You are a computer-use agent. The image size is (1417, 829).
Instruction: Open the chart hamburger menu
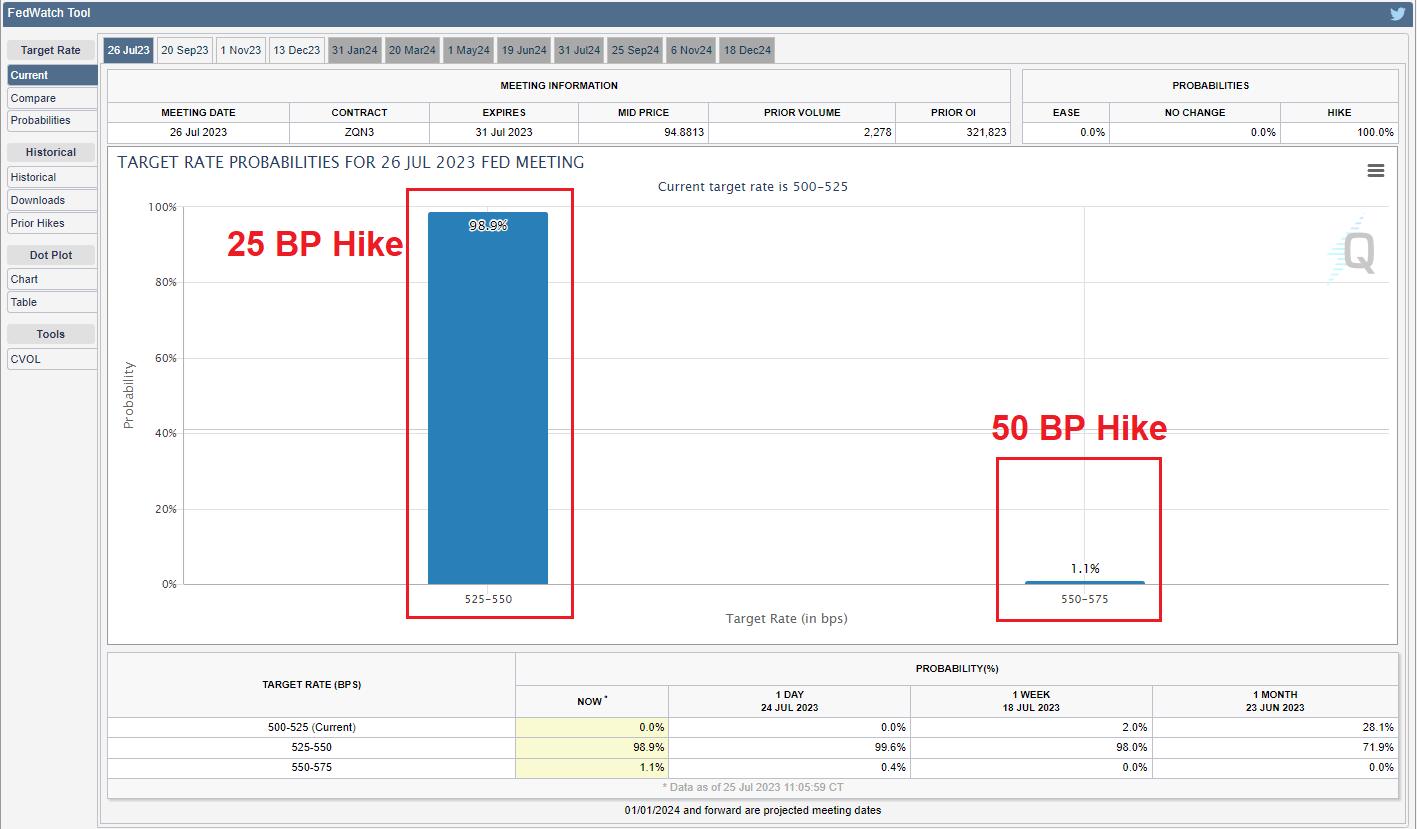tap(1375, 171)
